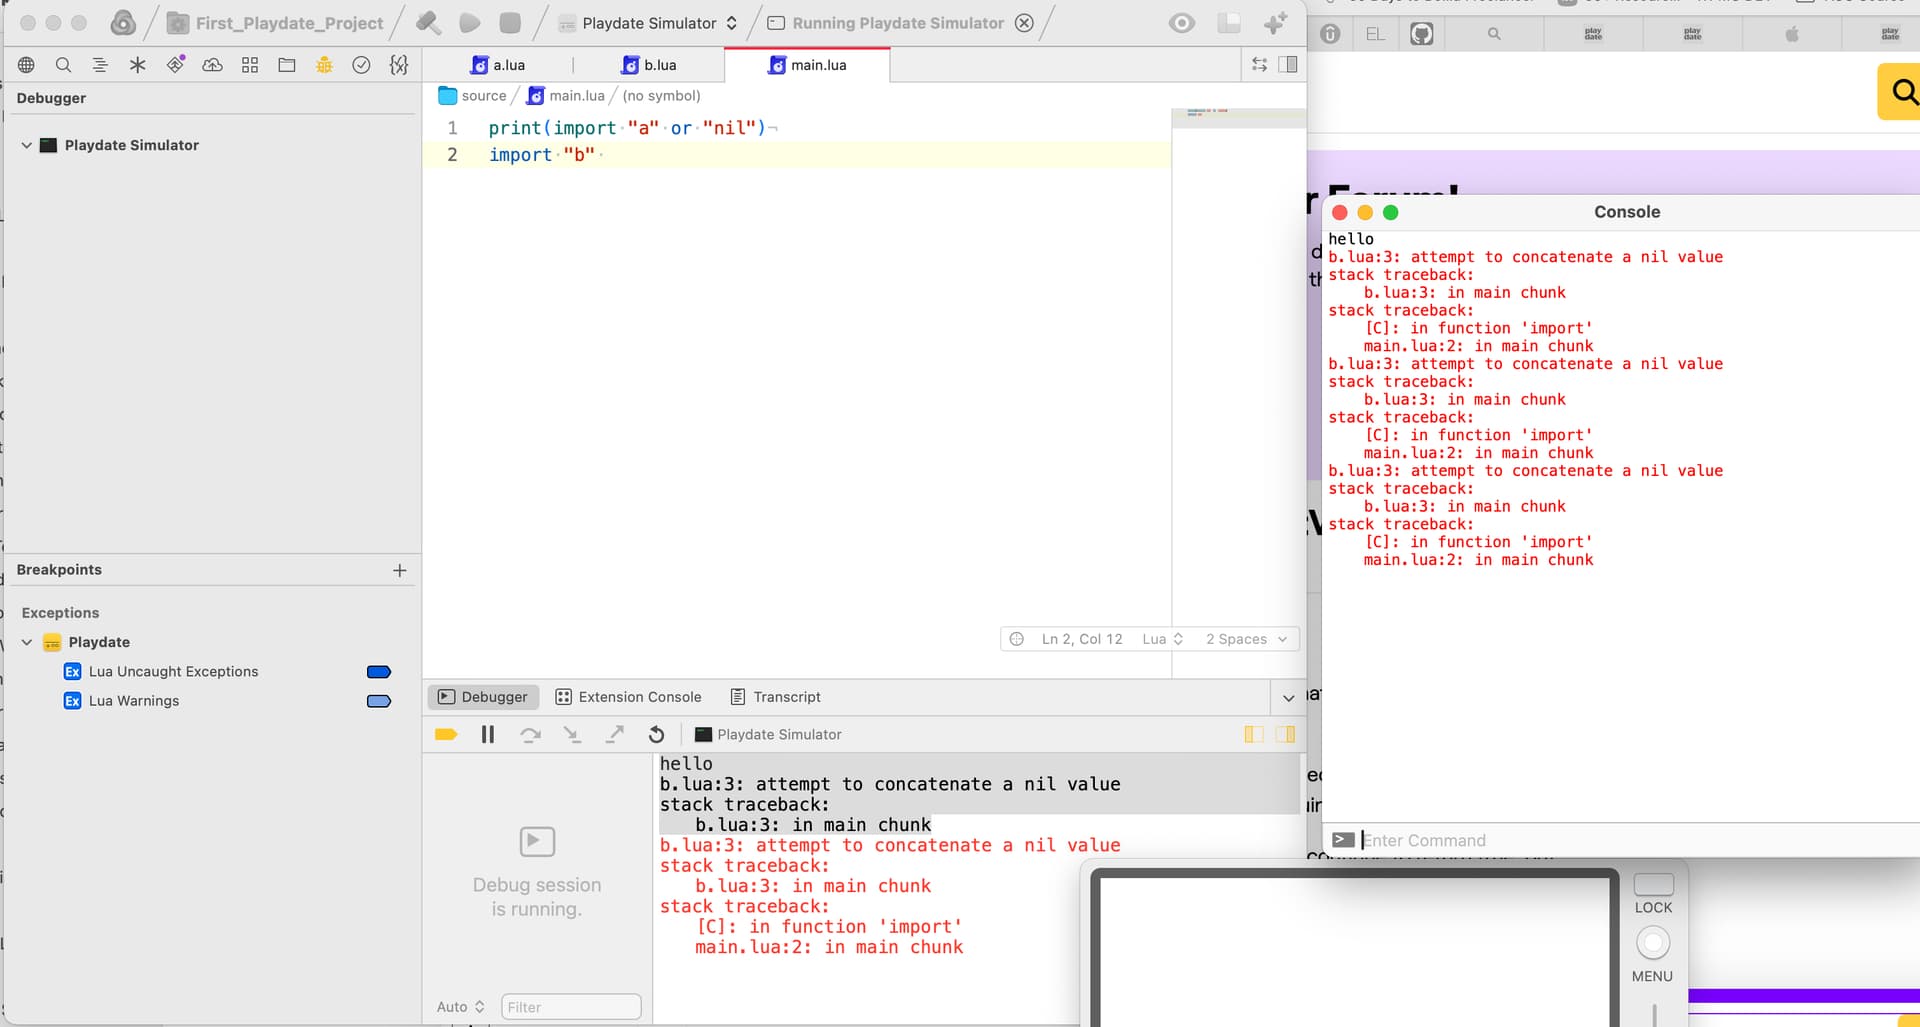The height and width of the screenshot is (1027, 1920).
Task: Open the (no symbol) symbol picker
Action: [x=661, y=96]
